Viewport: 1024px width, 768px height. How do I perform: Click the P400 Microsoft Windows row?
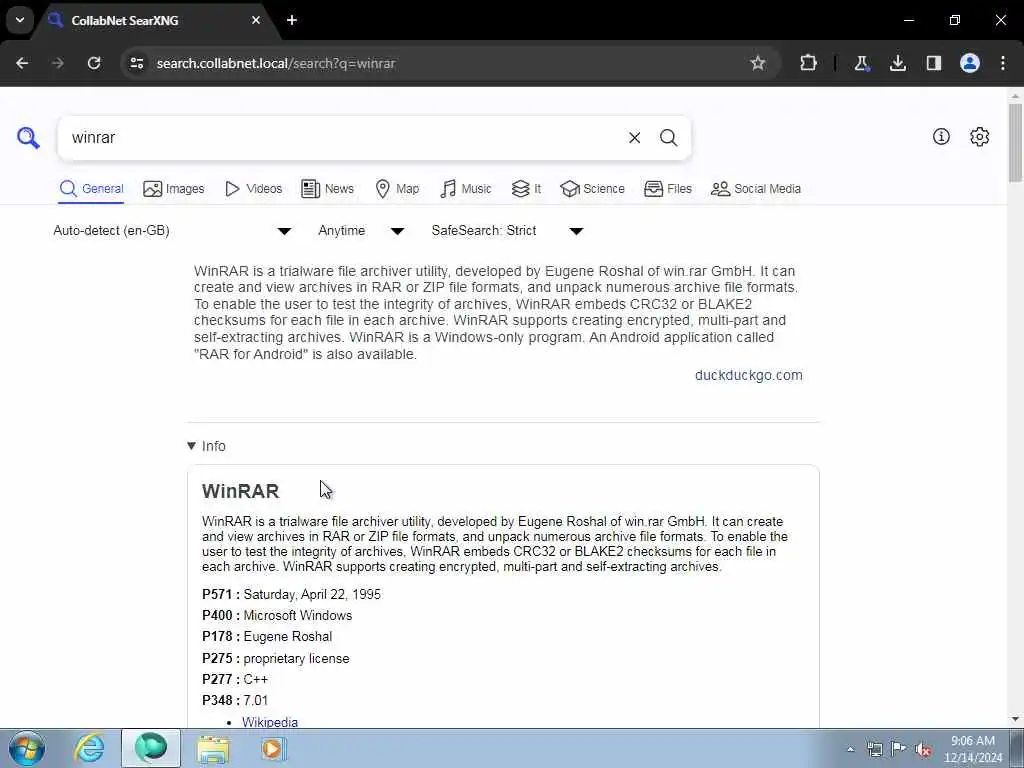pyautogui.click(x=277, y=615)
